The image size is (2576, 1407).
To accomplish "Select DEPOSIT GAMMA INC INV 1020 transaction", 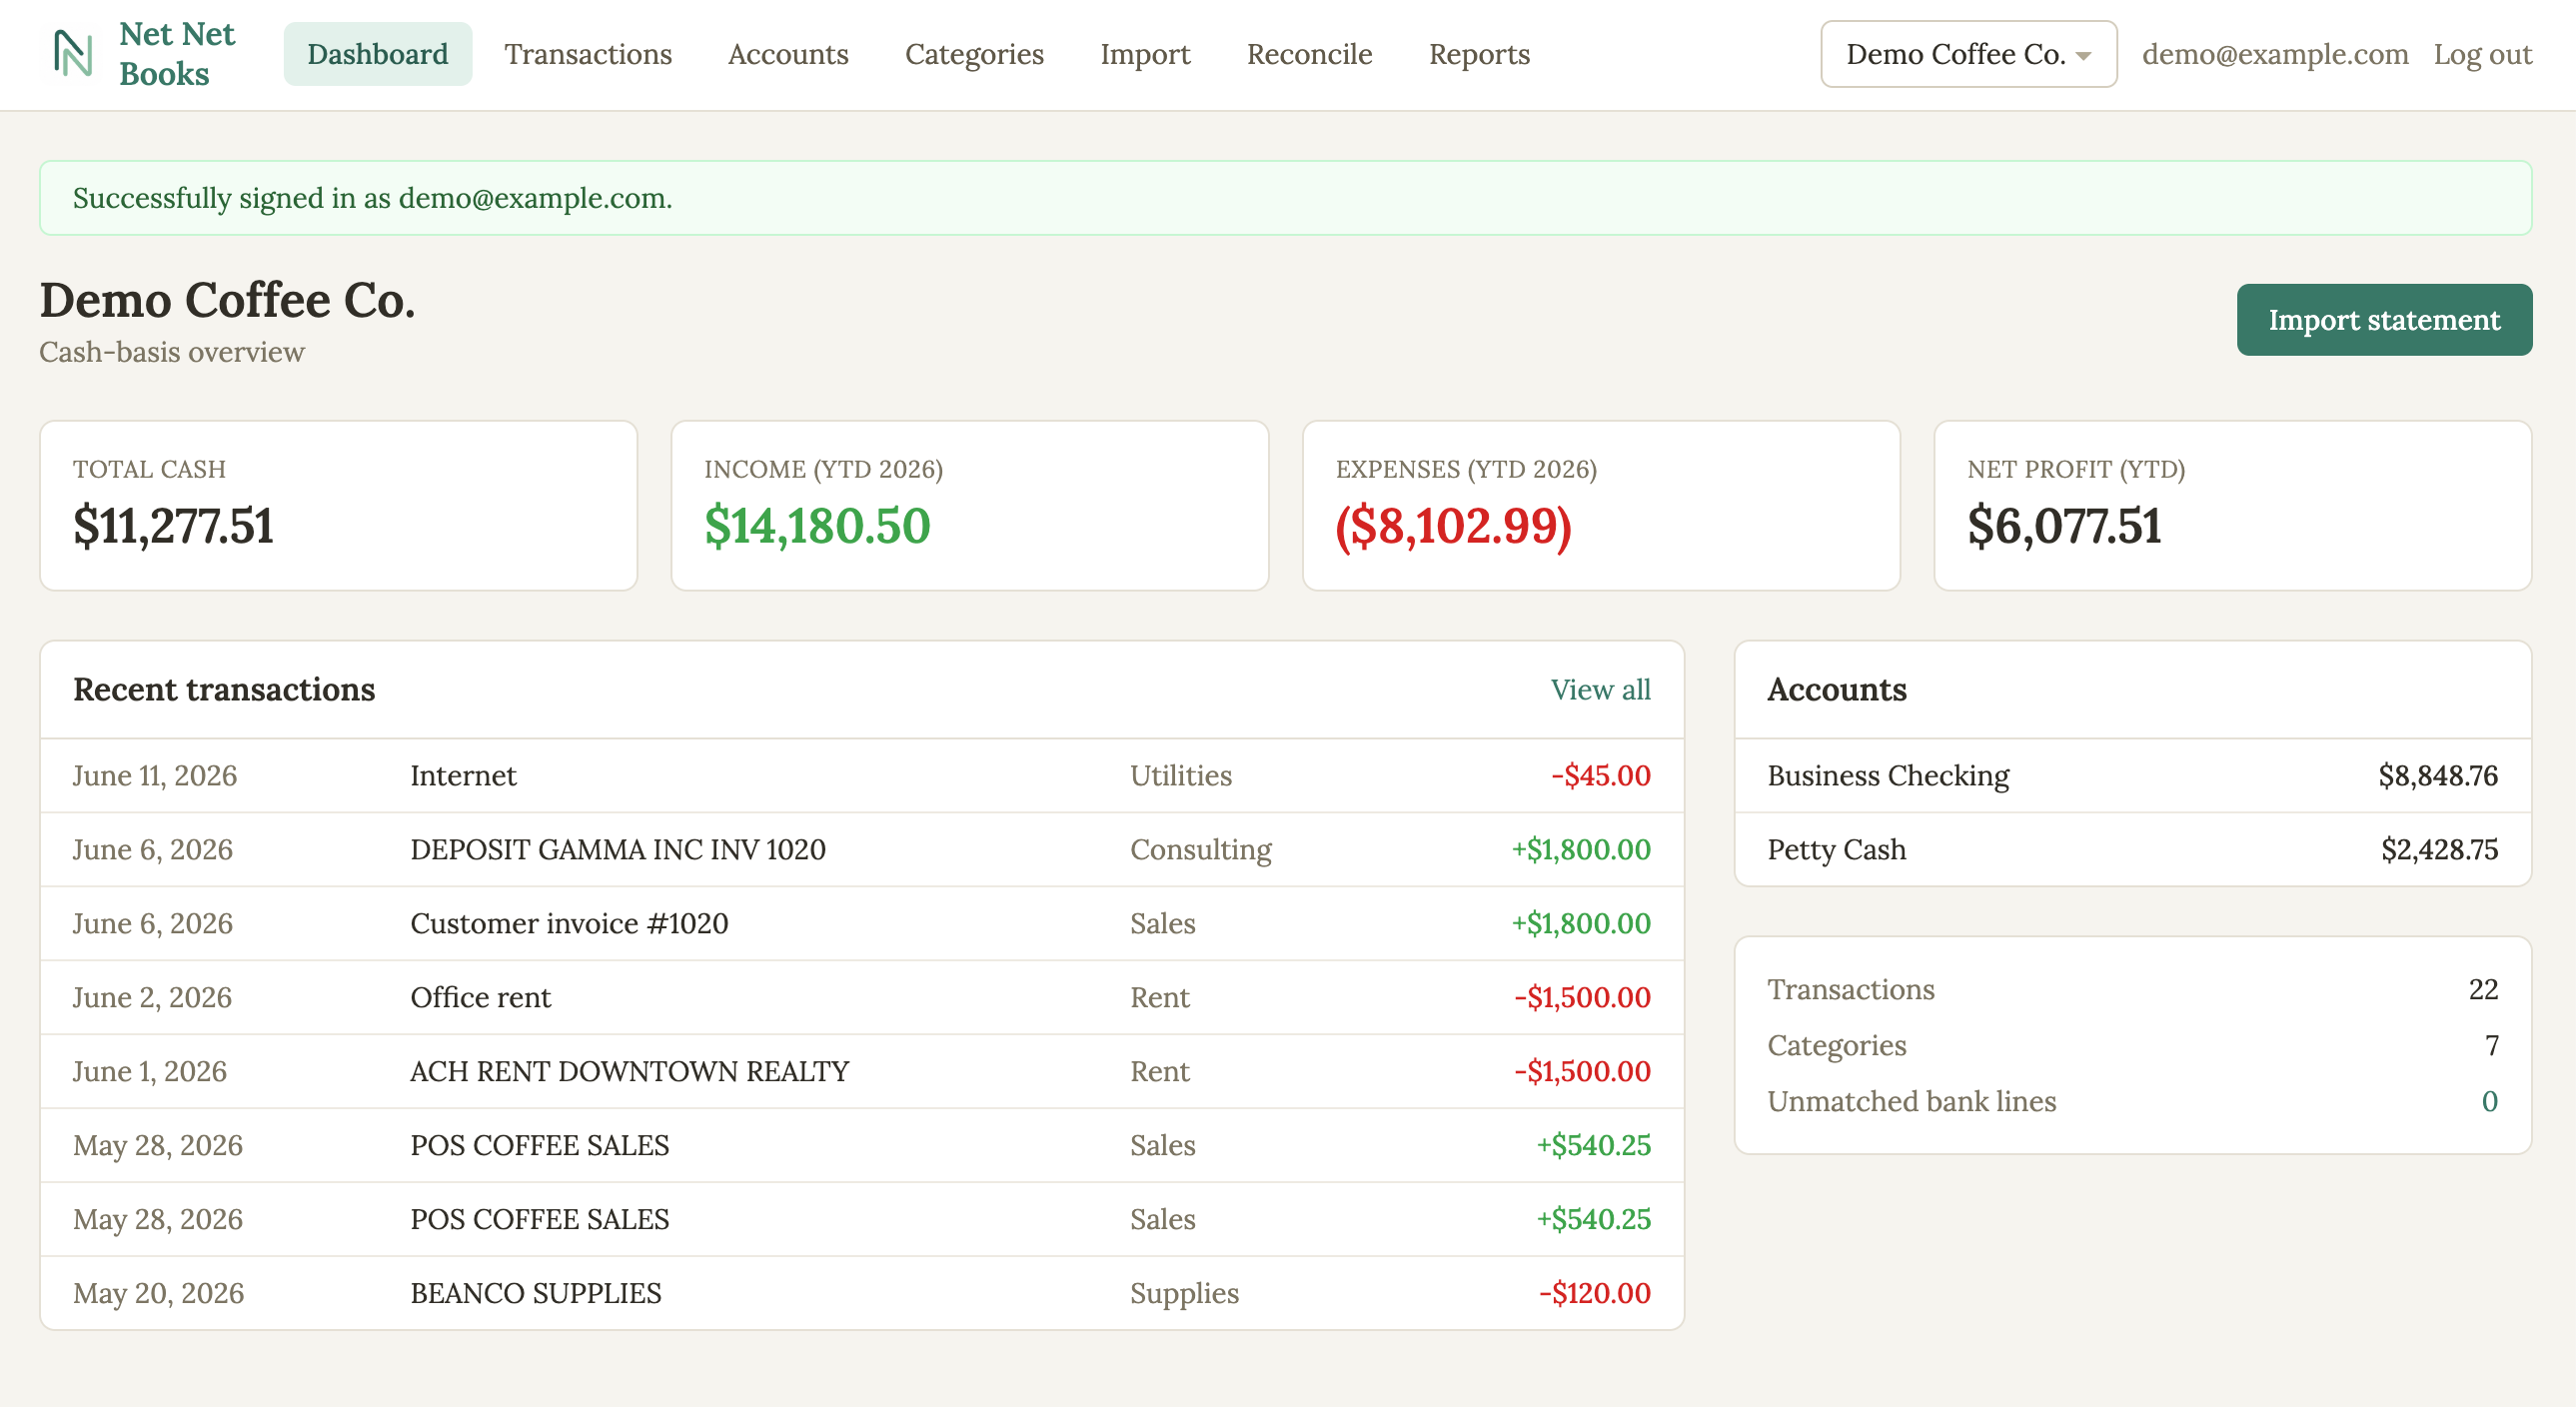I will tap(862, 850).
